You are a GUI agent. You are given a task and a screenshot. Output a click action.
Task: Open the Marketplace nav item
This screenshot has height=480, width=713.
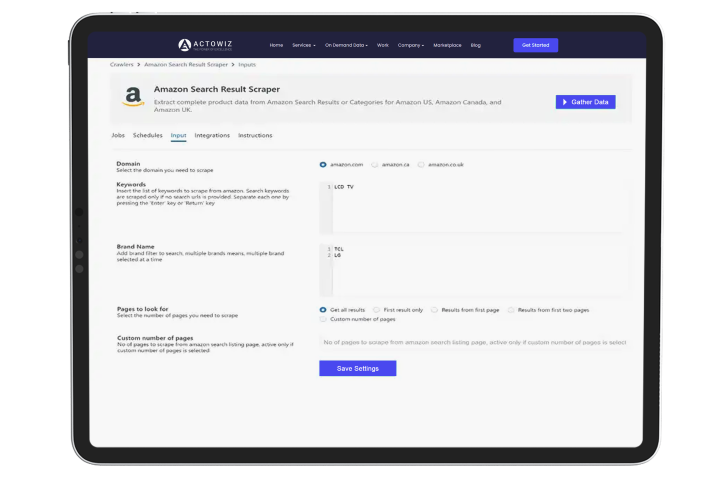447,45
